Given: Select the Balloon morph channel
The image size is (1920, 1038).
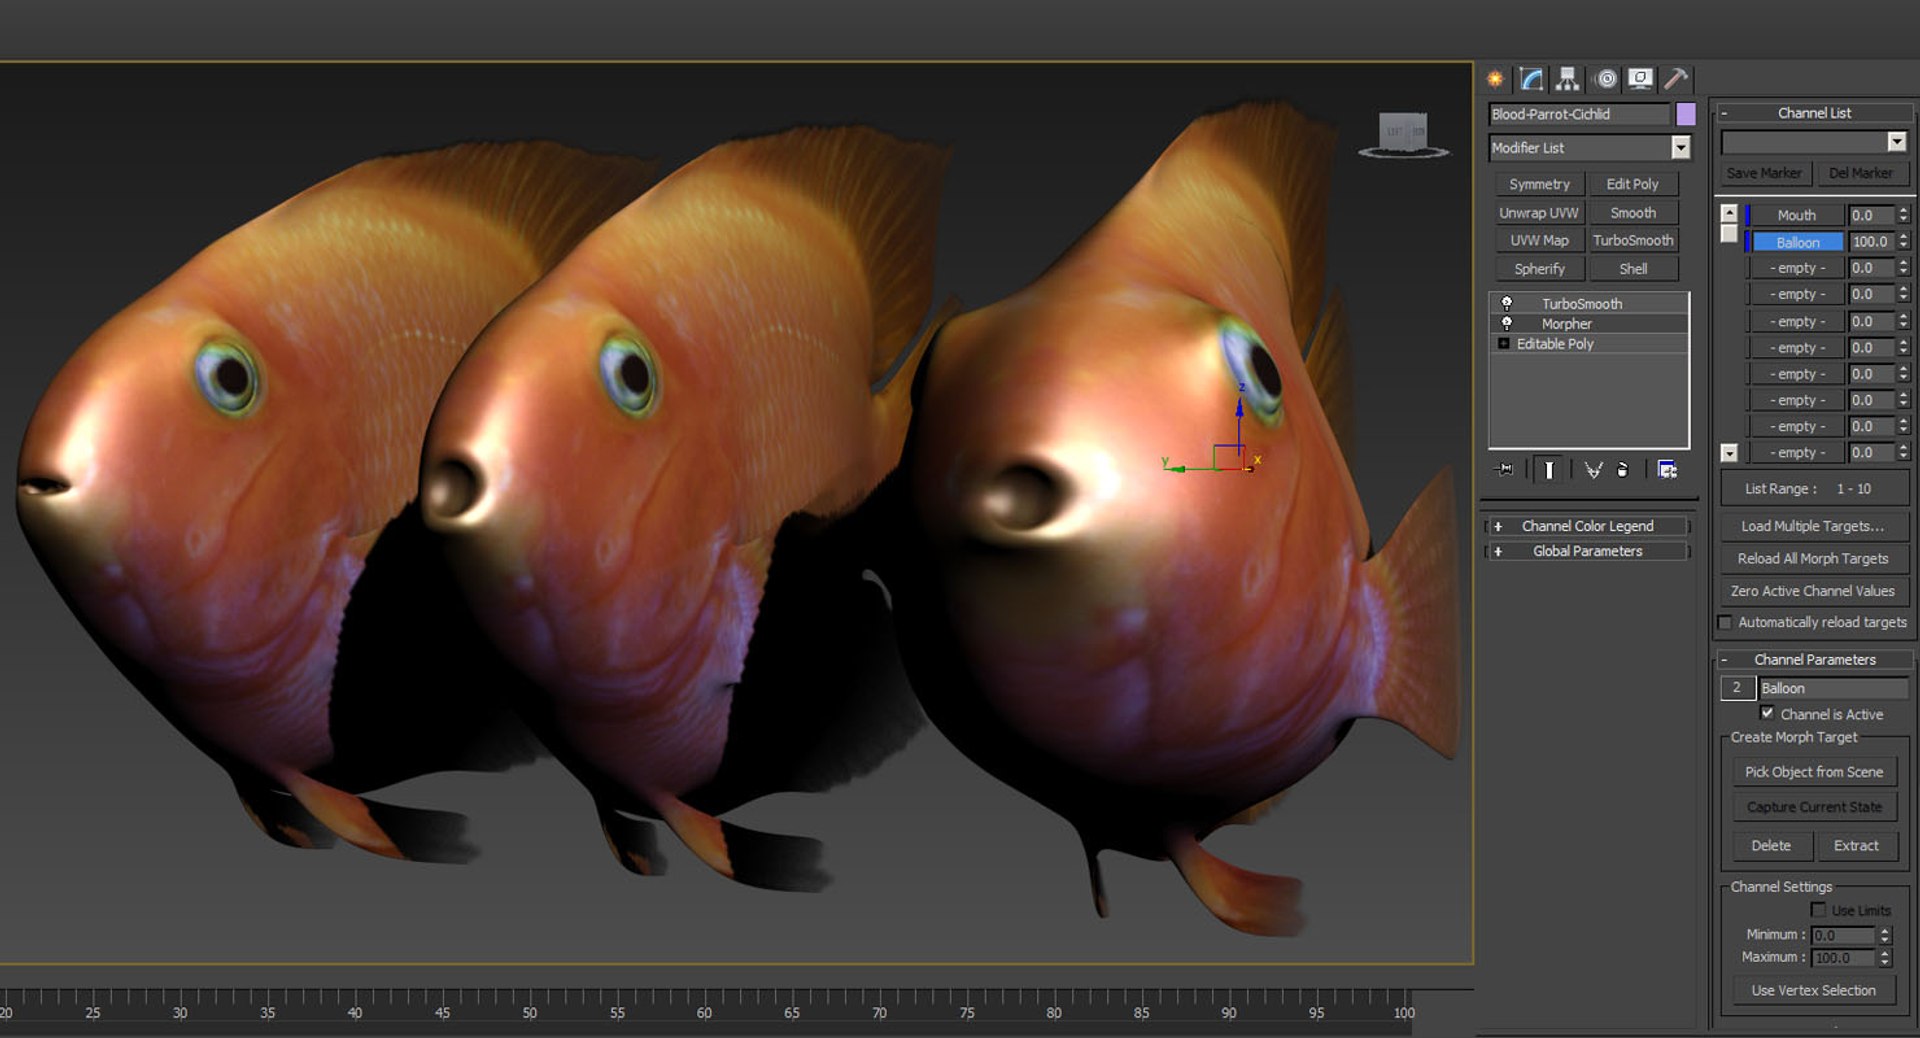Looking at the screenshot, I should pos(1797,242).
